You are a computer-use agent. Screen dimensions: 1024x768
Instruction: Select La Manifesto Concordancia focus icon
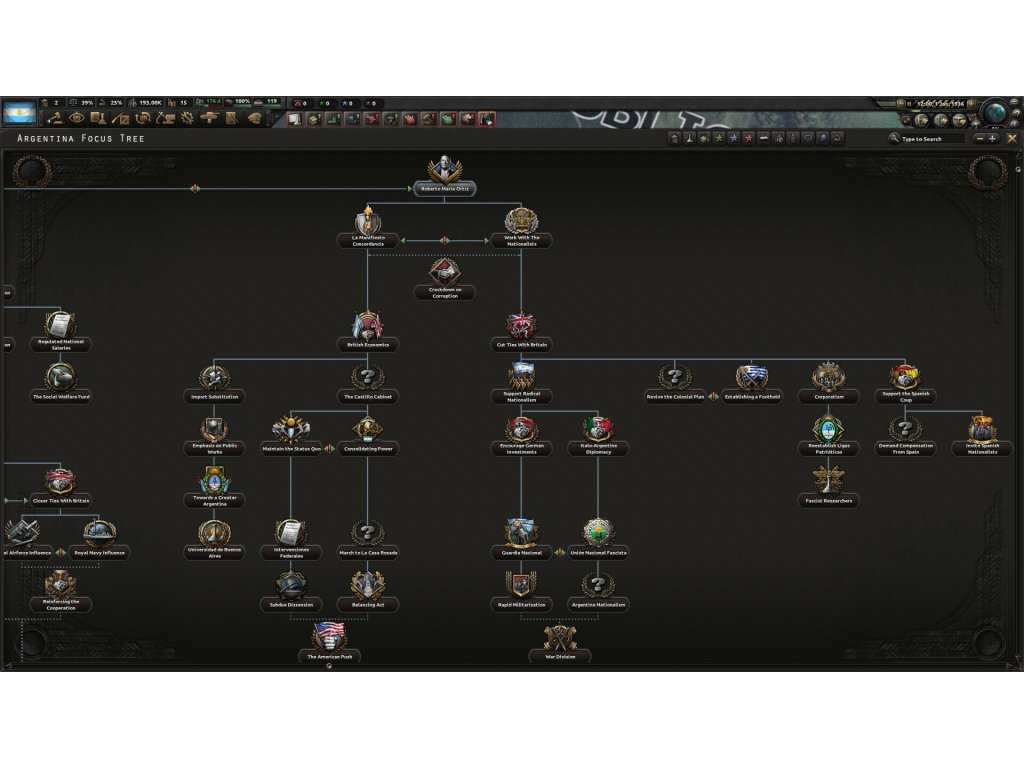pos(368,219)
